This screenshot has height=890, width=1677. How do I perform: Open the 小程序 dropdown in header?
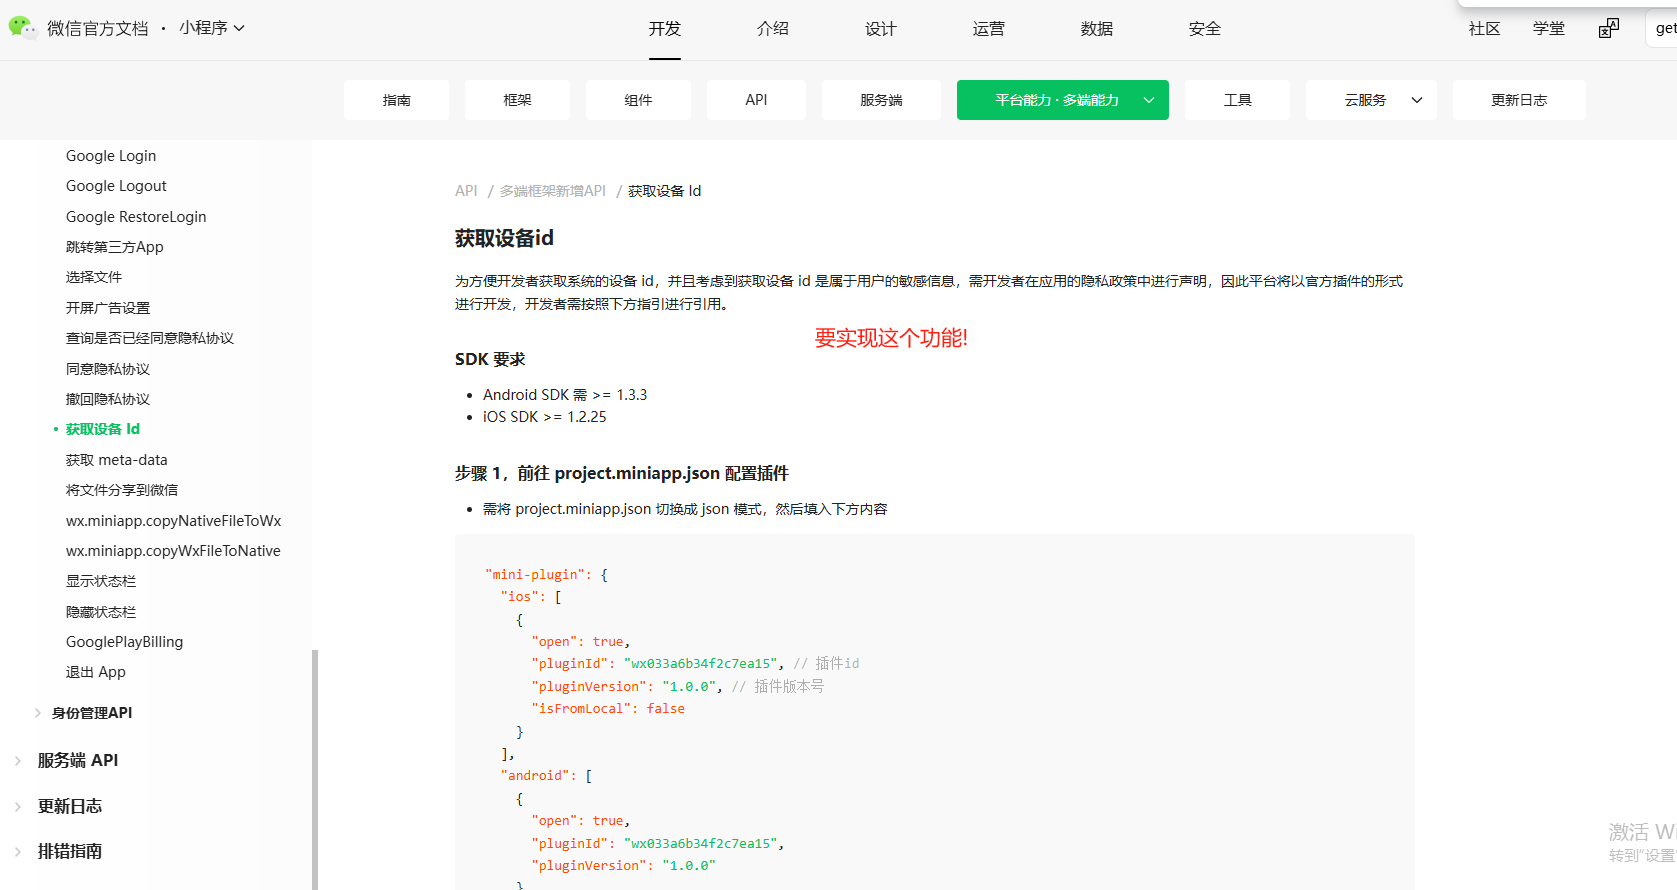(211, 28)
